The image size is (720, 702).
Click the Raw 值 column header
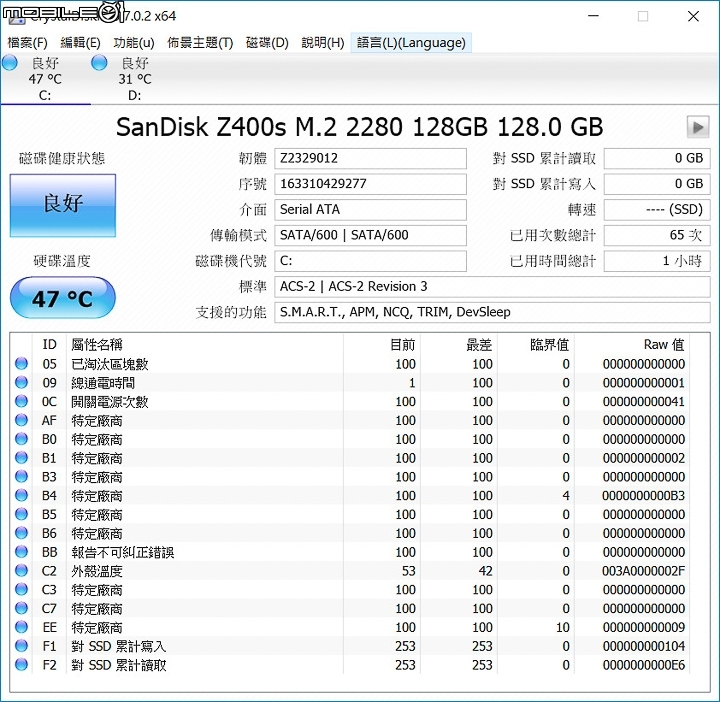pos(631,344)
